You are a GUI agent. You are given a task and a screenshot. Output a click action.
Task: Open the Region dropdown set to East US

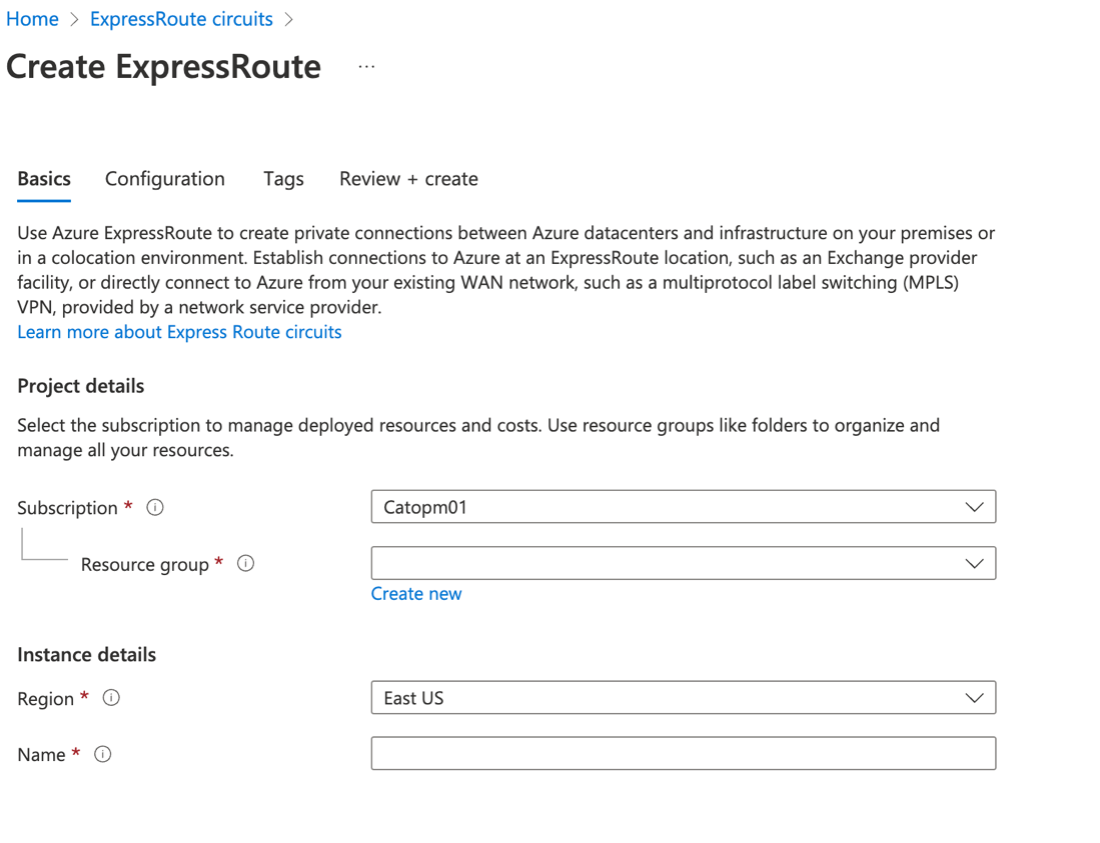point(683,698)
